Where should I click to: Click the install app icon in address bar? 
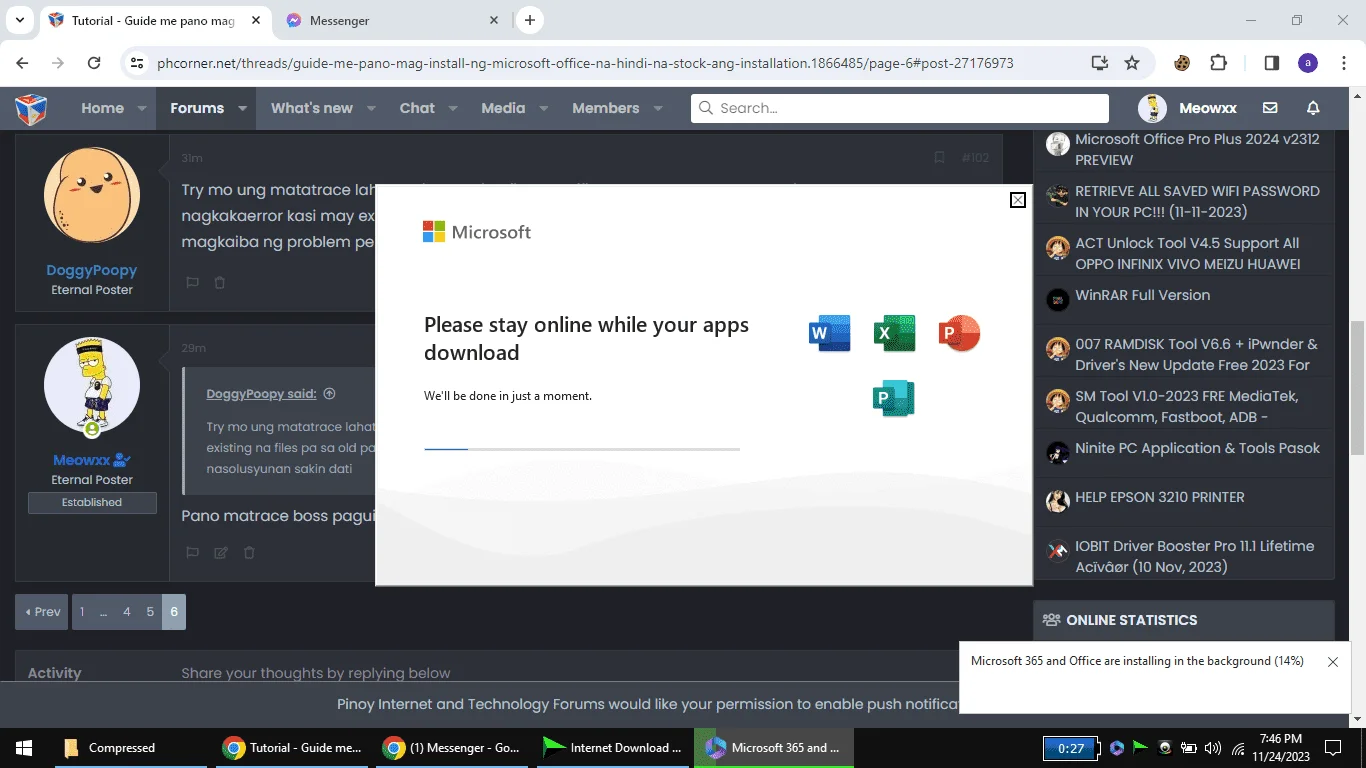pyautogui.click(x=1100, y=63)
